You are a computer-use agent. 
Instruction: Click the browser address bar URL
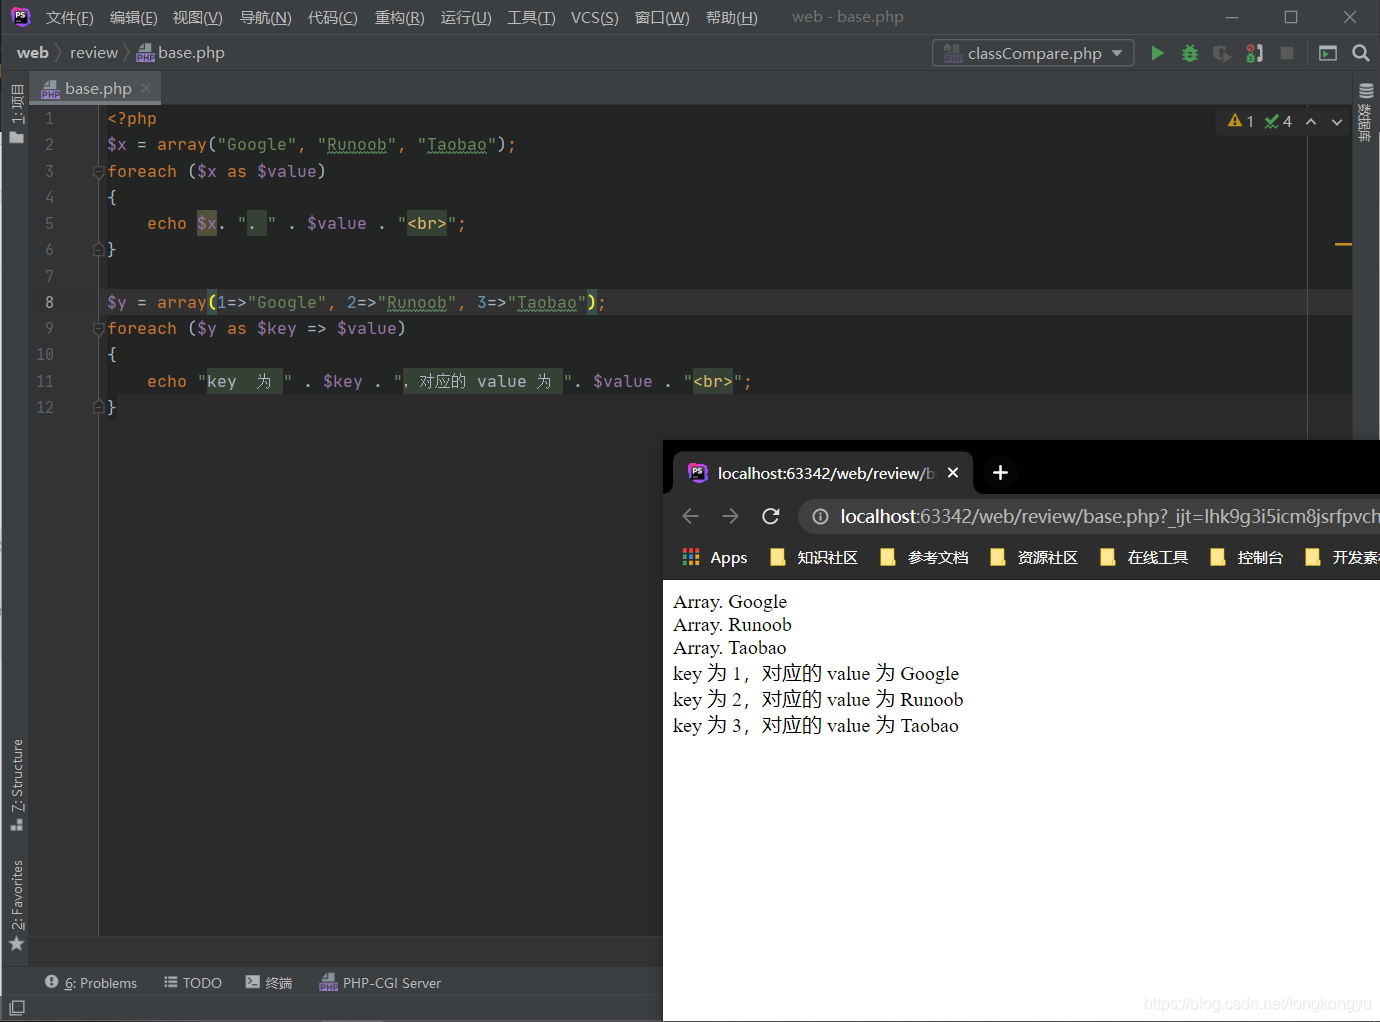[x=1109, y=516]
